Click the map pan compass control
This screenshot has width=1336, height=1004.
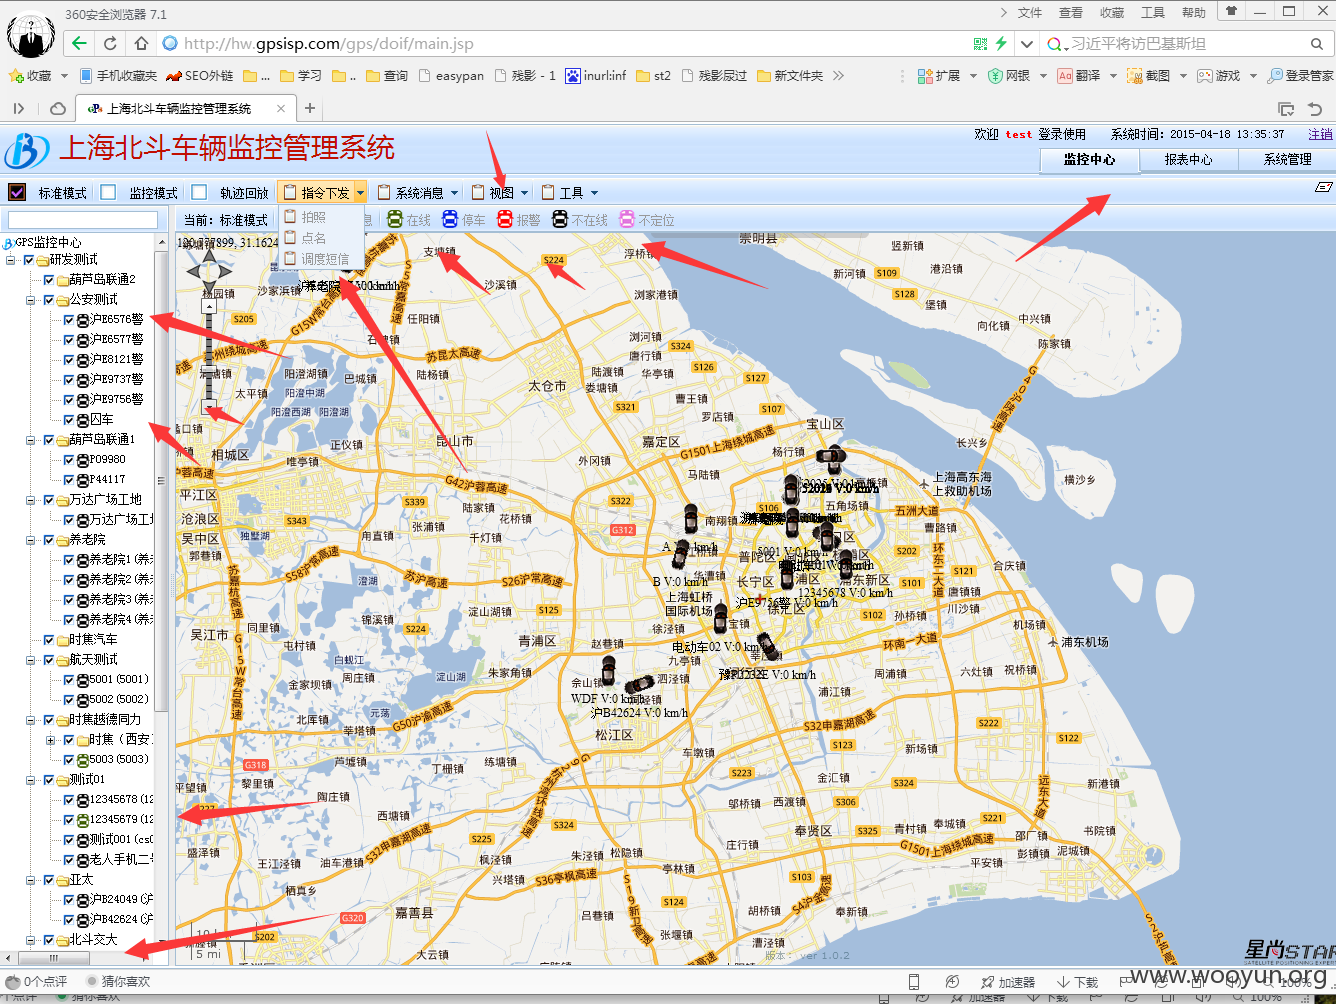209,270
